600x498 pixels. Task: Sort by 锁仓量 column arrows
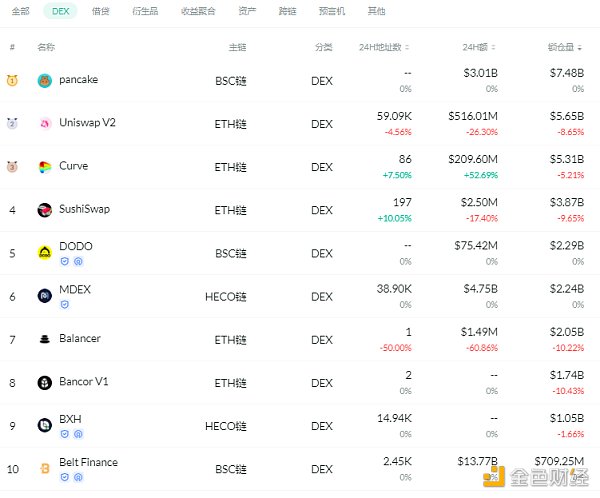coord(581,47)
